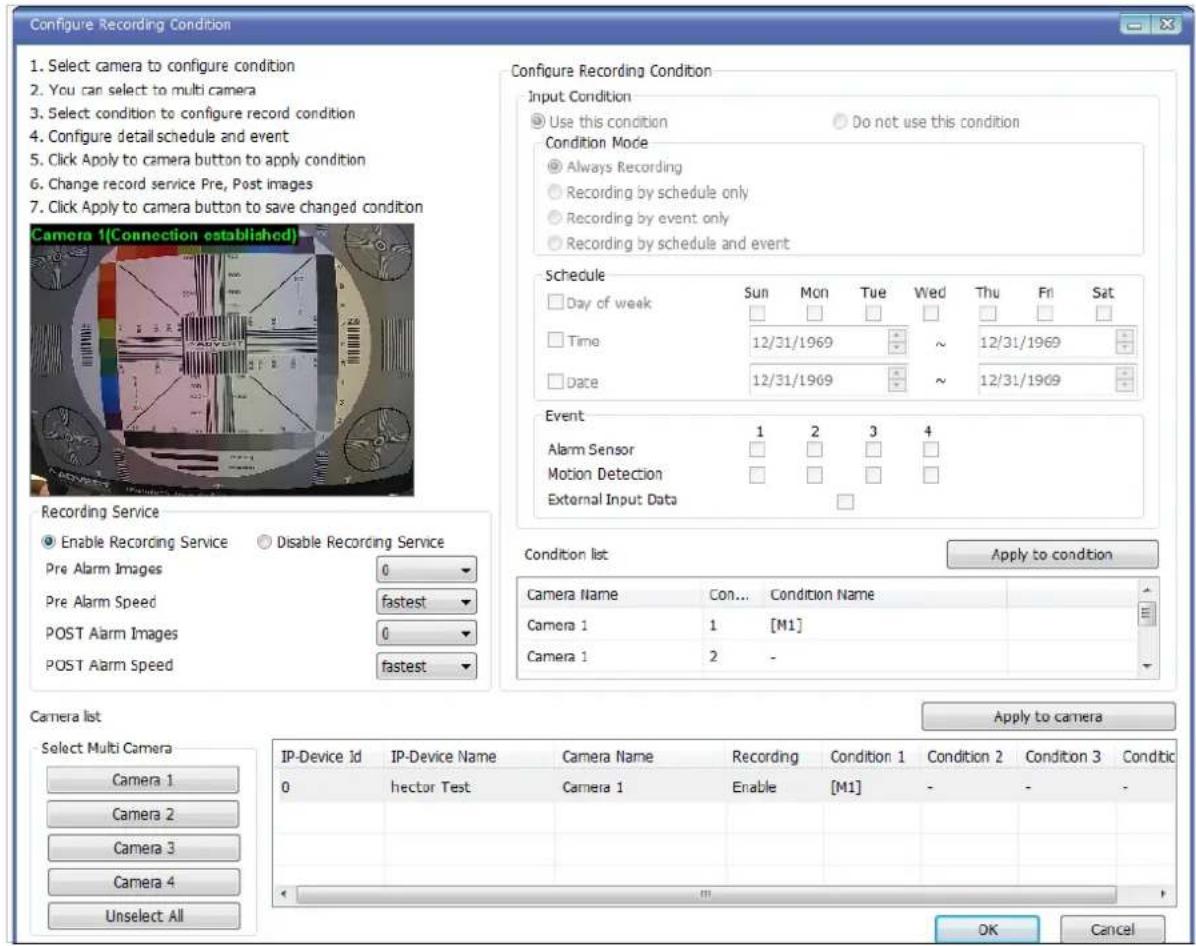Check the Wed day checkbox
This screenshot has width=1196, height=946.
[x=931, y=313]
